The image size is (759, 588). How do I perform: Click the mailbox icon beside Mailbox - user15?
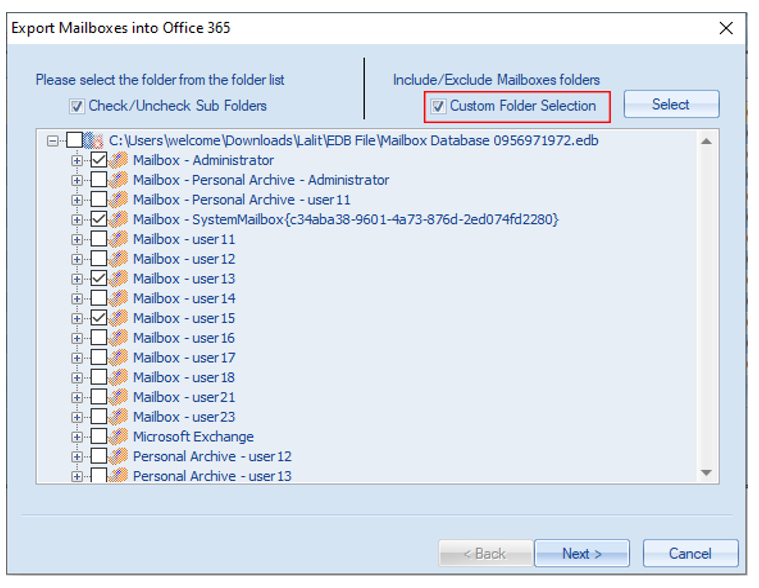click(x=119, y=318)
